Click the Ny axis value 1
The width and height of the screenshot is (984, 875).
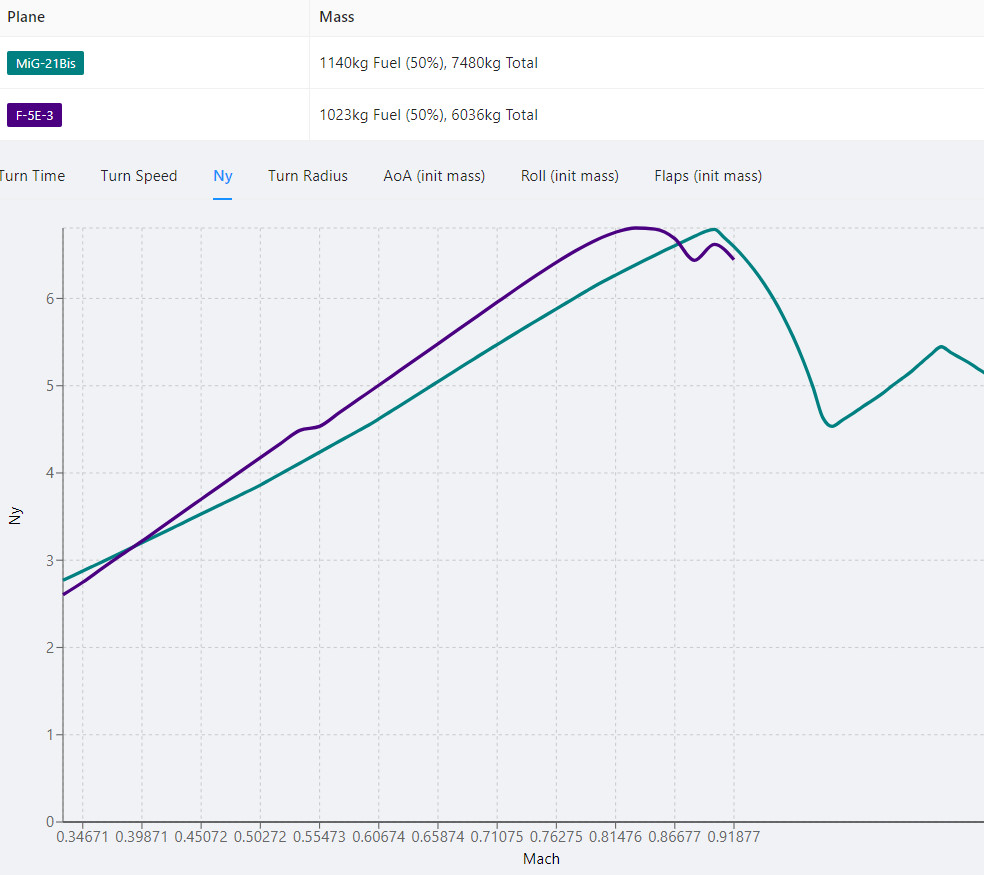tap(50, 734)
